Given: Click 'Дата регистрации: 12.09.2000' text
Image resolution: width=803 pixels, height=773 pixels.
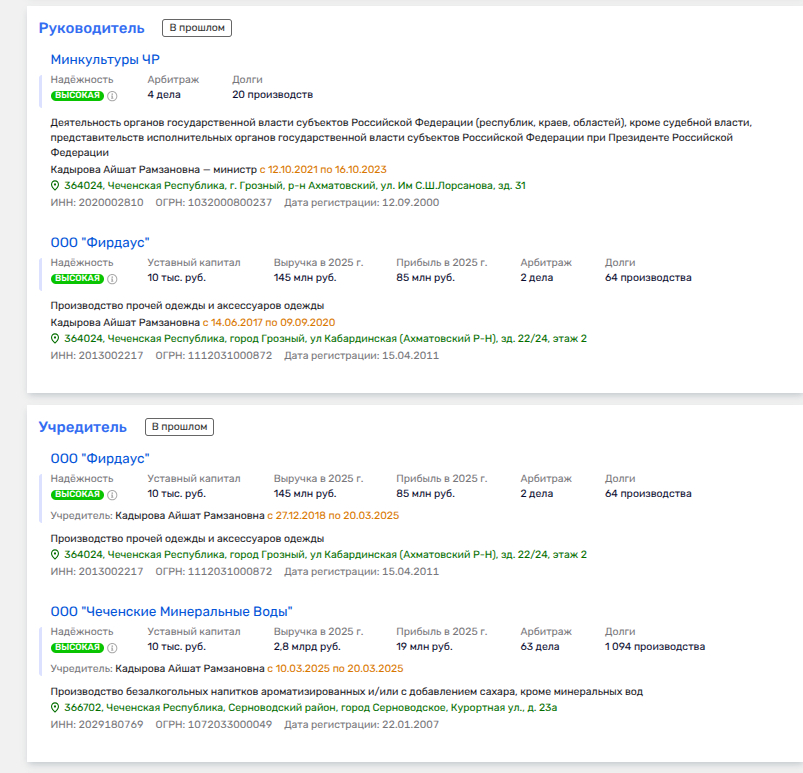Looking at the screenshot, I should pos(362,202).
